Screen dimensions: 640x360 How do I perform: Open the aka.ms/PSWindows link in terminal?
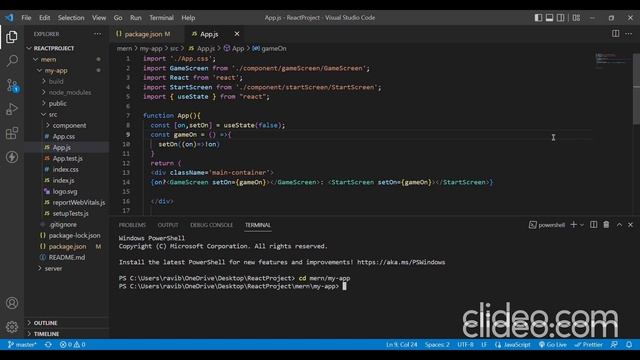pos(401,262)
